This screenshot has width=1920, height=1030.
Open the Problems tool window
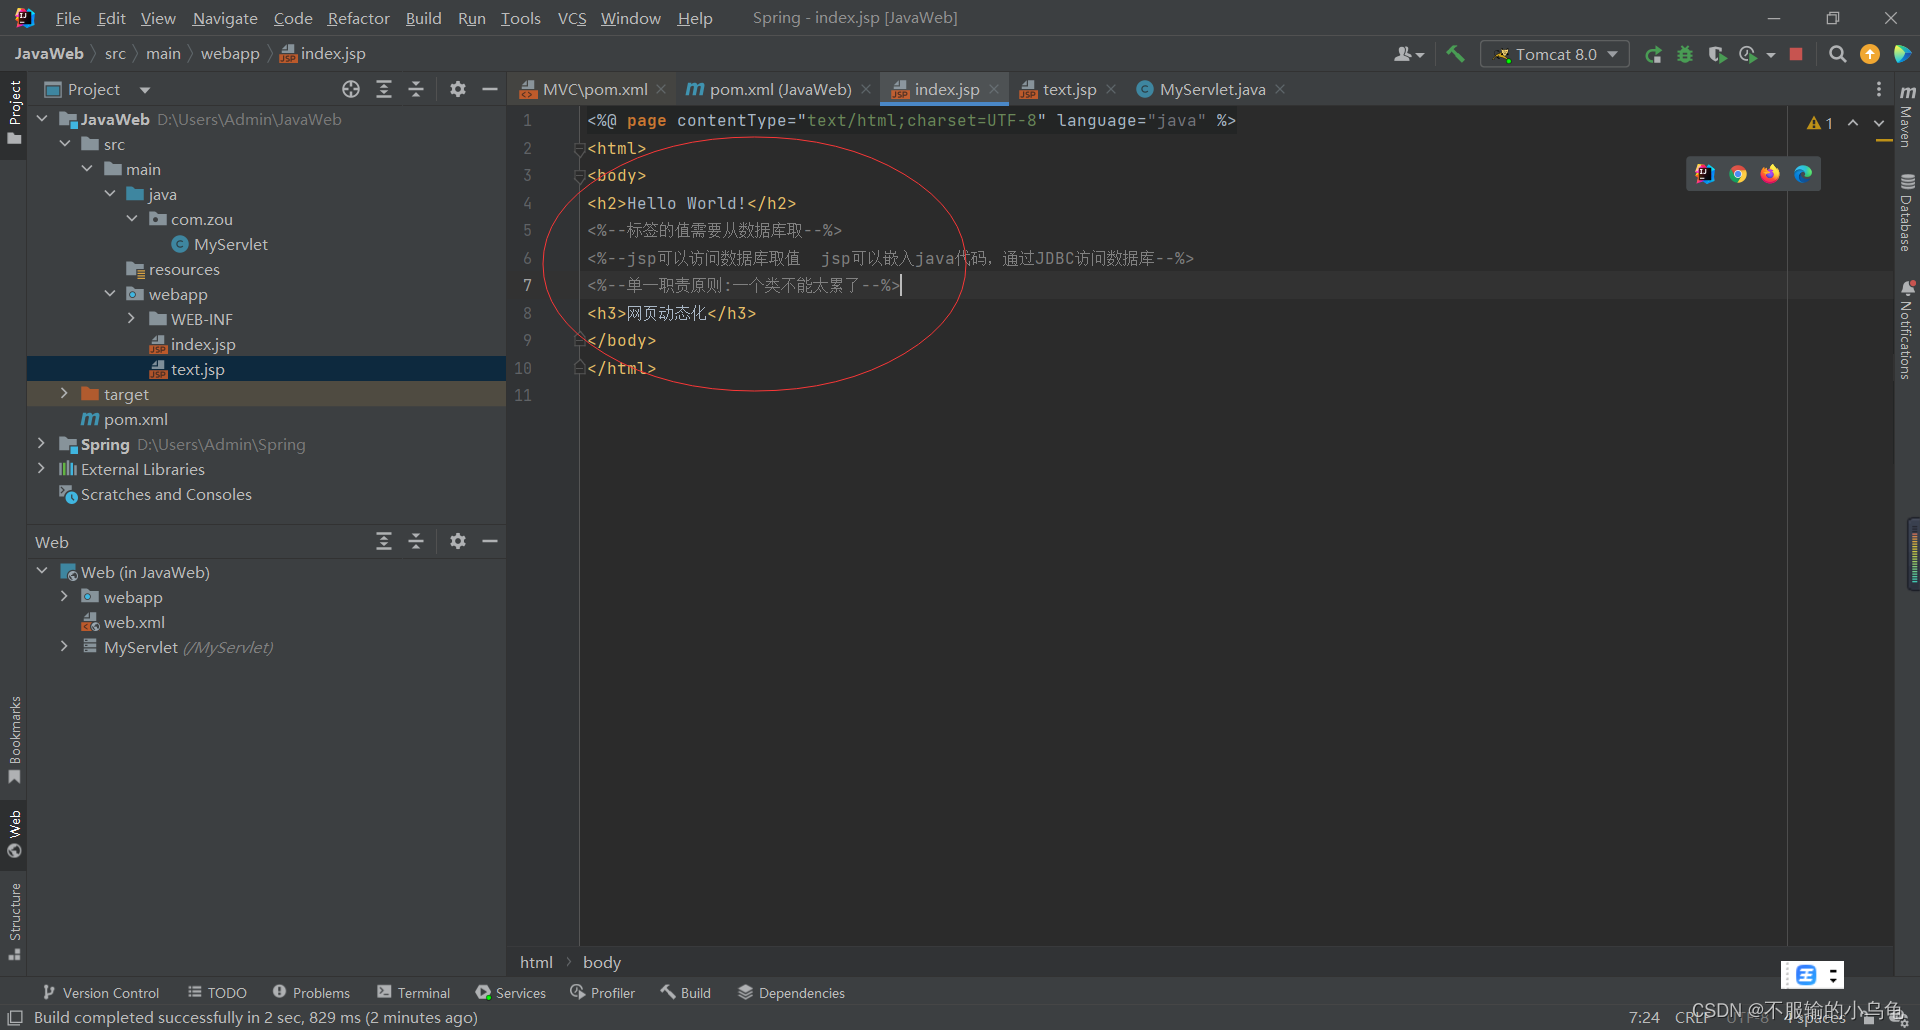(x=311, y=993)
